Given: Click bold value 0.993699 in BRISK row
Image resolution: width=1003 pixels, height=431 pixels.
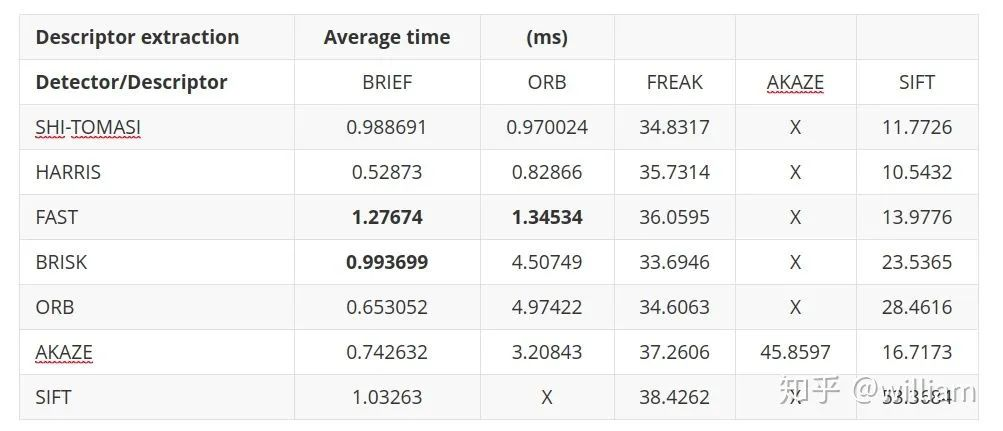Looking at the screenshot, I should [387, 262].
